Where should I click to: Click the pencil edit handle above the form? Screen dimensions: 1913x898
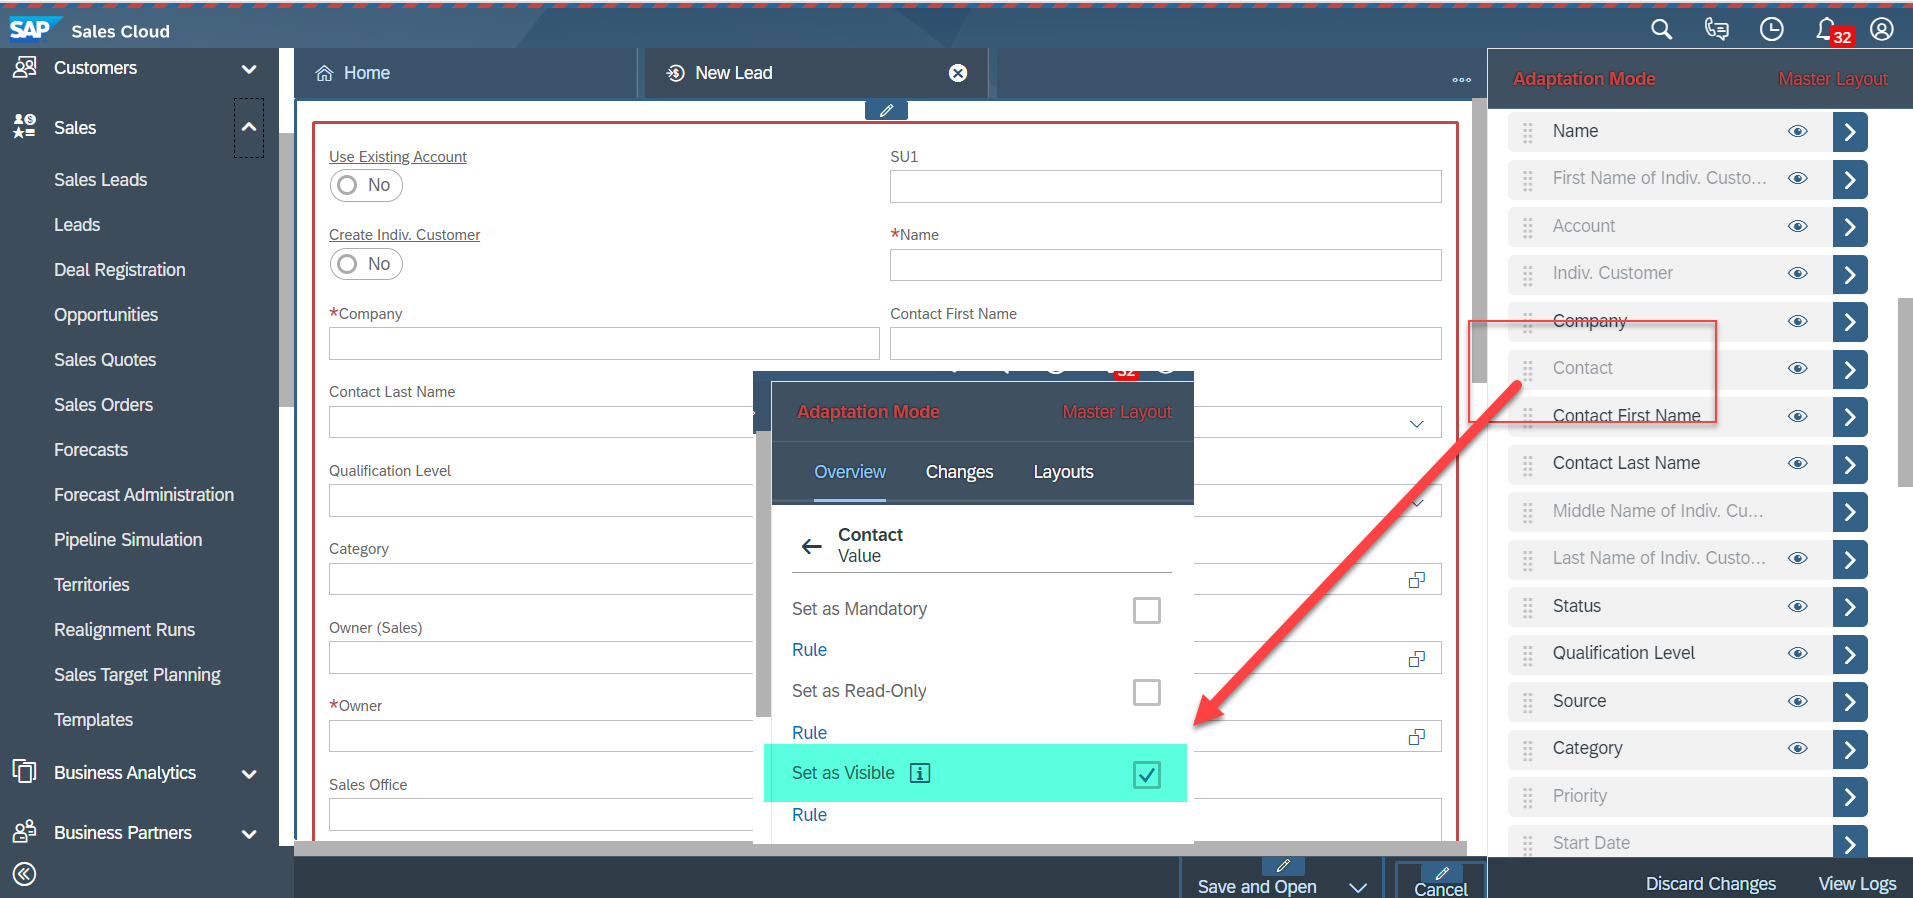pyautogui.click(x=886, y=110)
